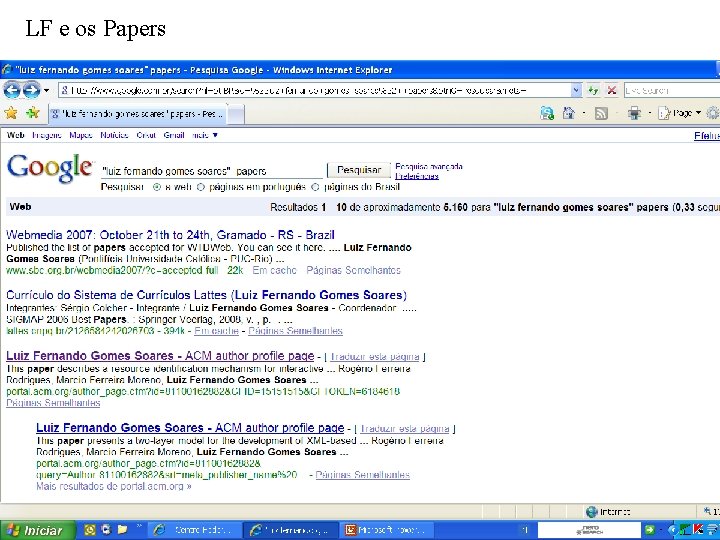The height and width of the screenshot is (540, 720).
Task: Select 'a web' radio option
Action: point(157,187)
